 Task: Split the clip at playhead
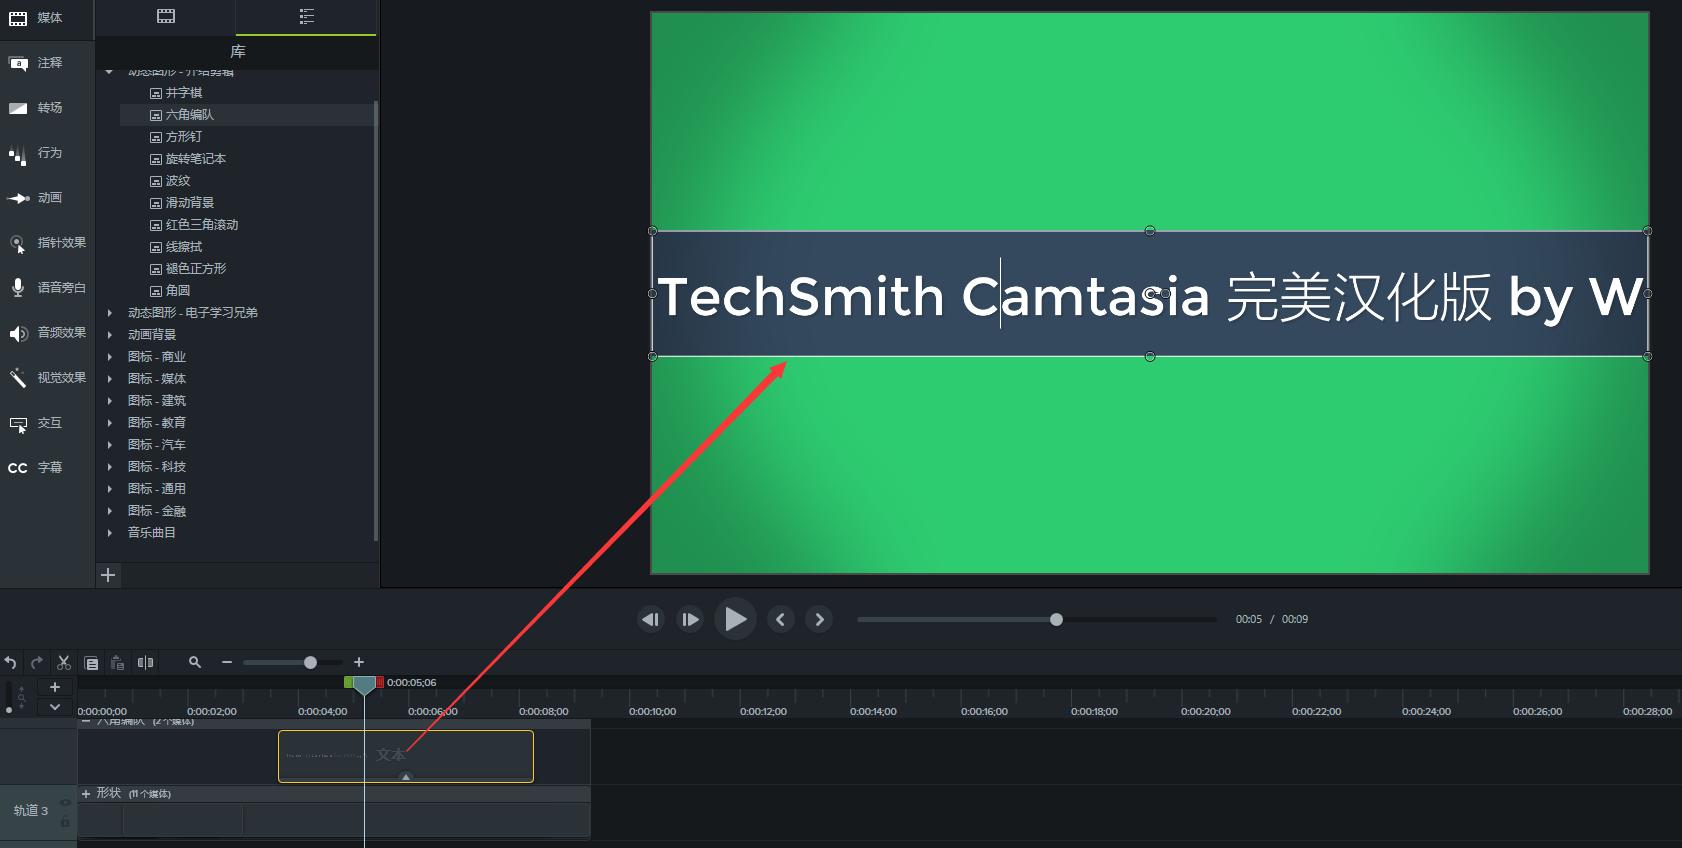coord(145,662)
